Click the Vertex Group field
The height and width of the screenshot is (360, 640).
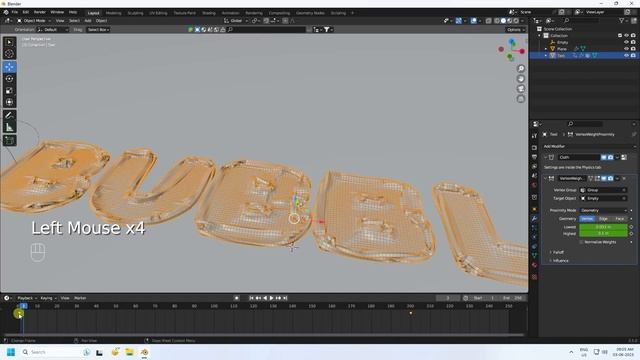click(603, 190)
